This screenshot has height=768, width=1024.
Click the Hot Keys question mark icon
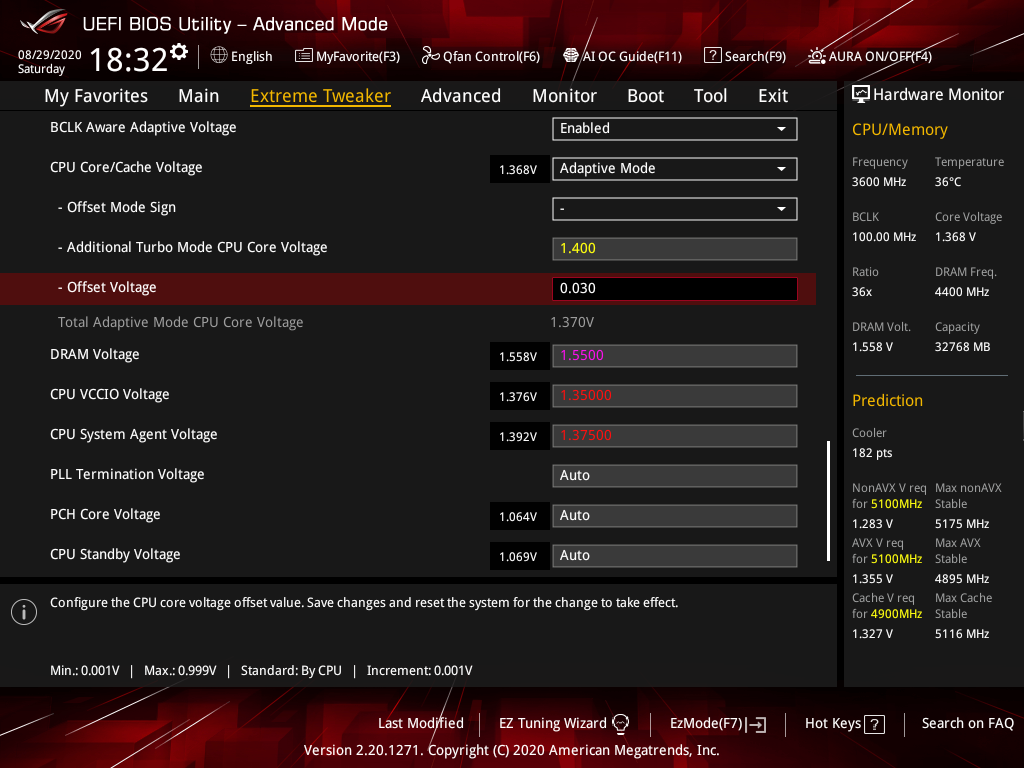coord(874,724)
